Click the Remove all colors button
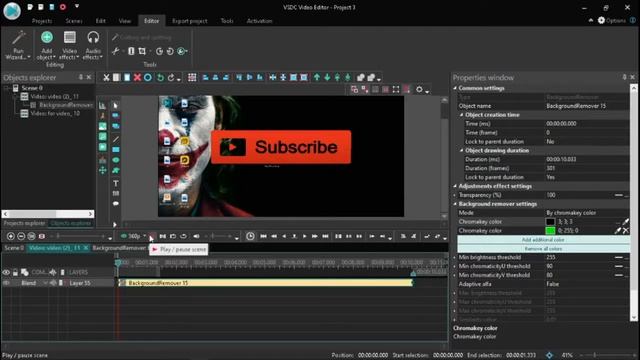640x360 pixels. tap(543, 249)
